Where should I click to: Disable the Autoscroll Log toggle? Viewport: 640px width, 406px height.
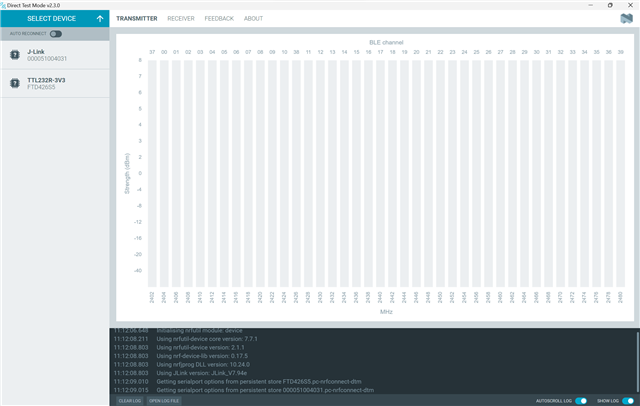coord(581,400)
